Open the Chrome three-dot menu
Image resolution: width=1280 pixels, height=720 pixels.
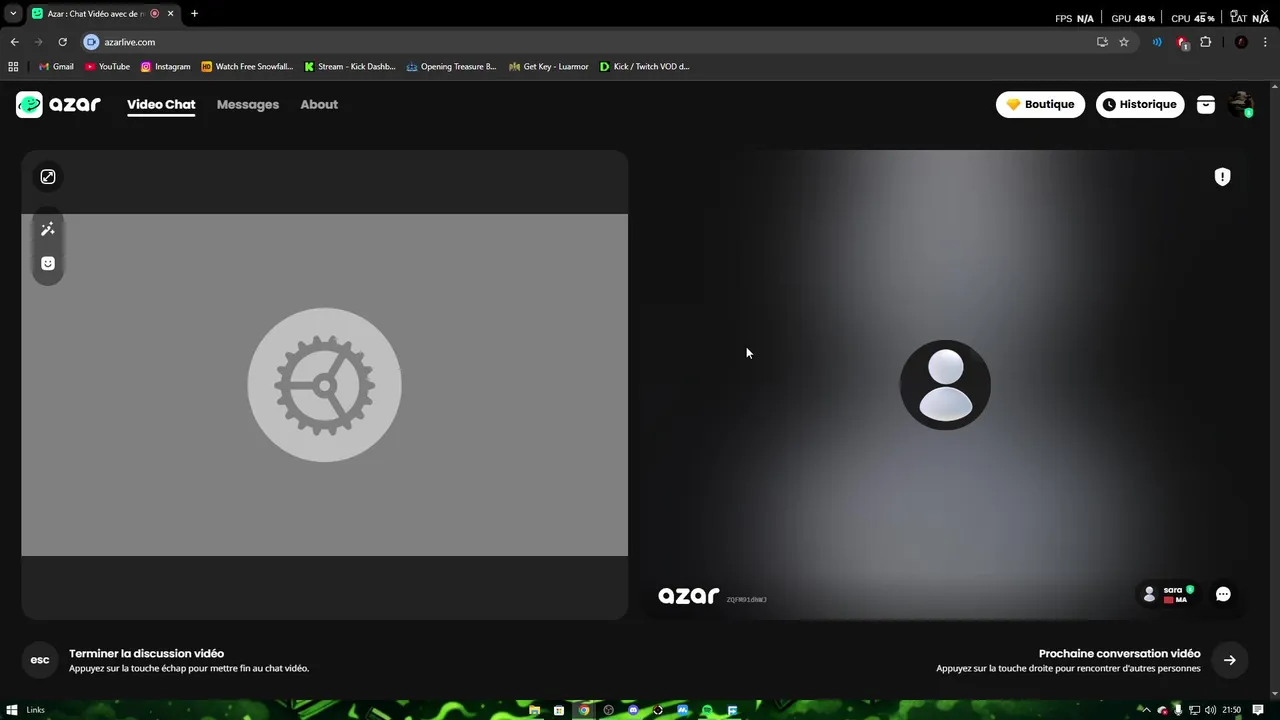pyautogui.click(x=1266, y=42)
